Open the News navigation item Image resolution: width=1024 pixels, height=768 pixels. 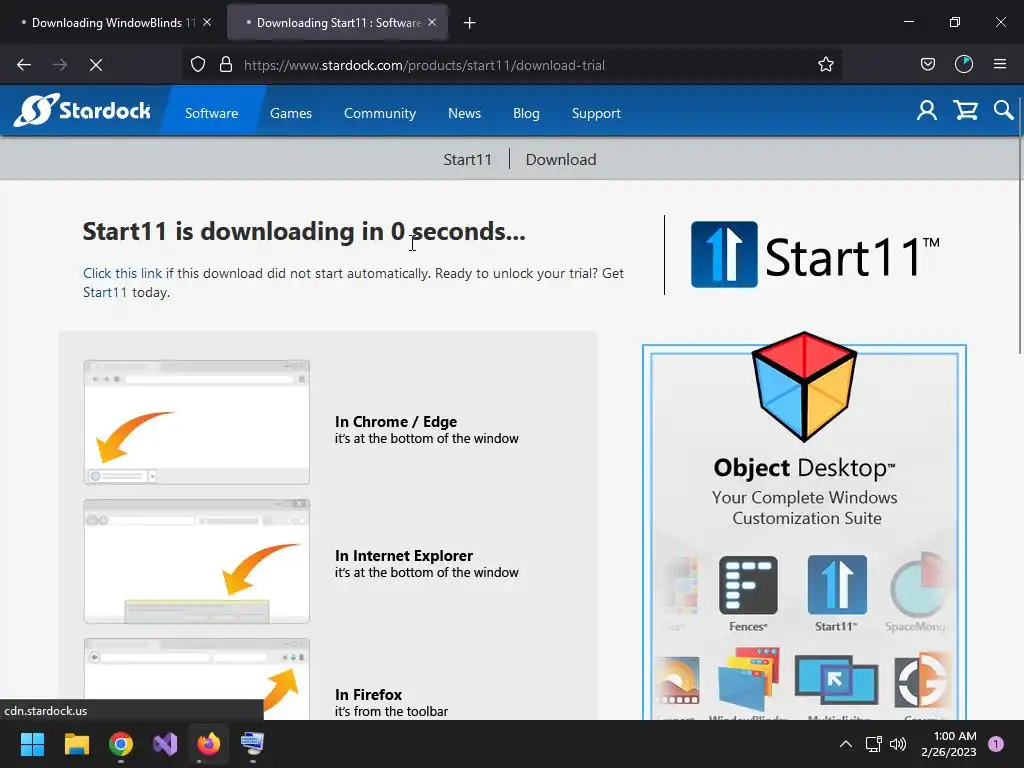point(464,113)
